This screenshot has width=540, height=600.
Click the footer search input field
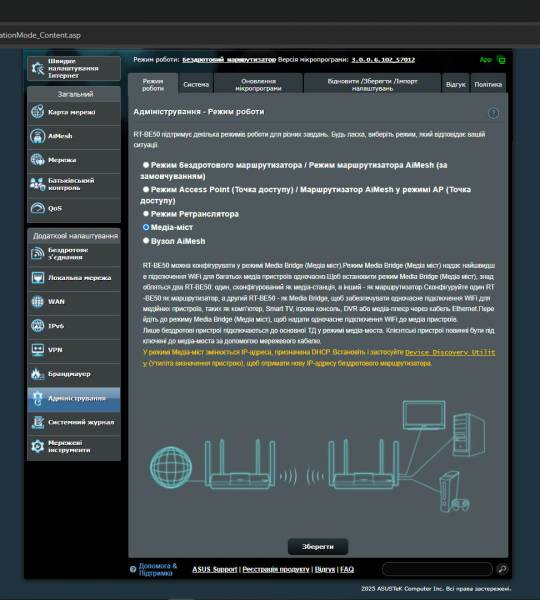pos(437,569)
